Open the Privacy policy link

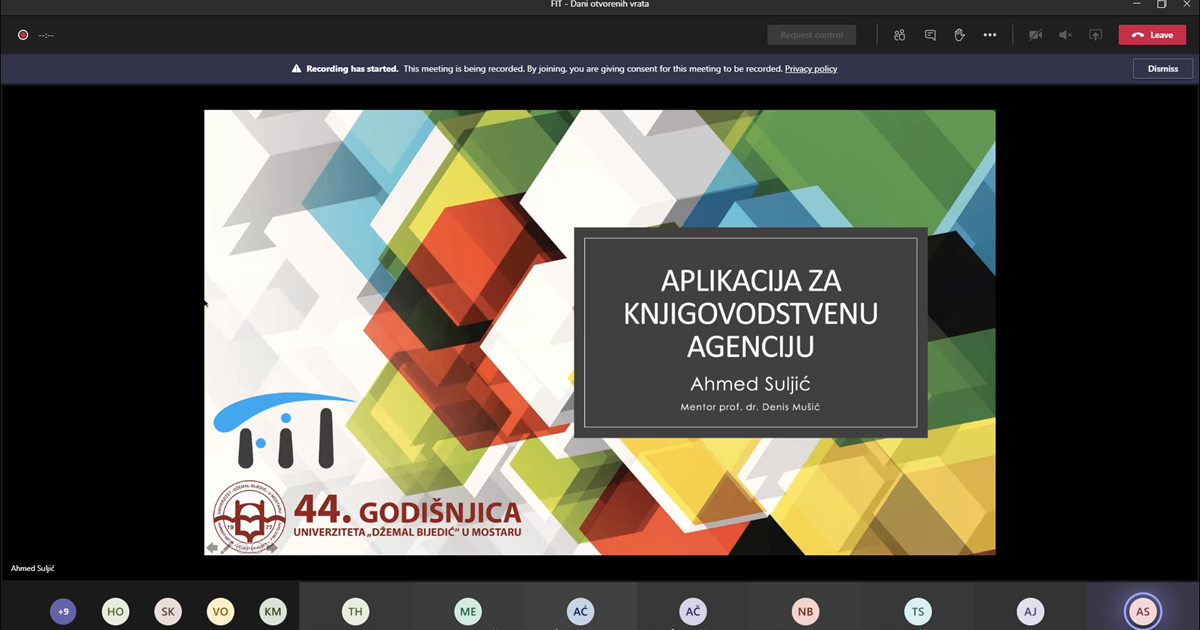tap(810, 69)
